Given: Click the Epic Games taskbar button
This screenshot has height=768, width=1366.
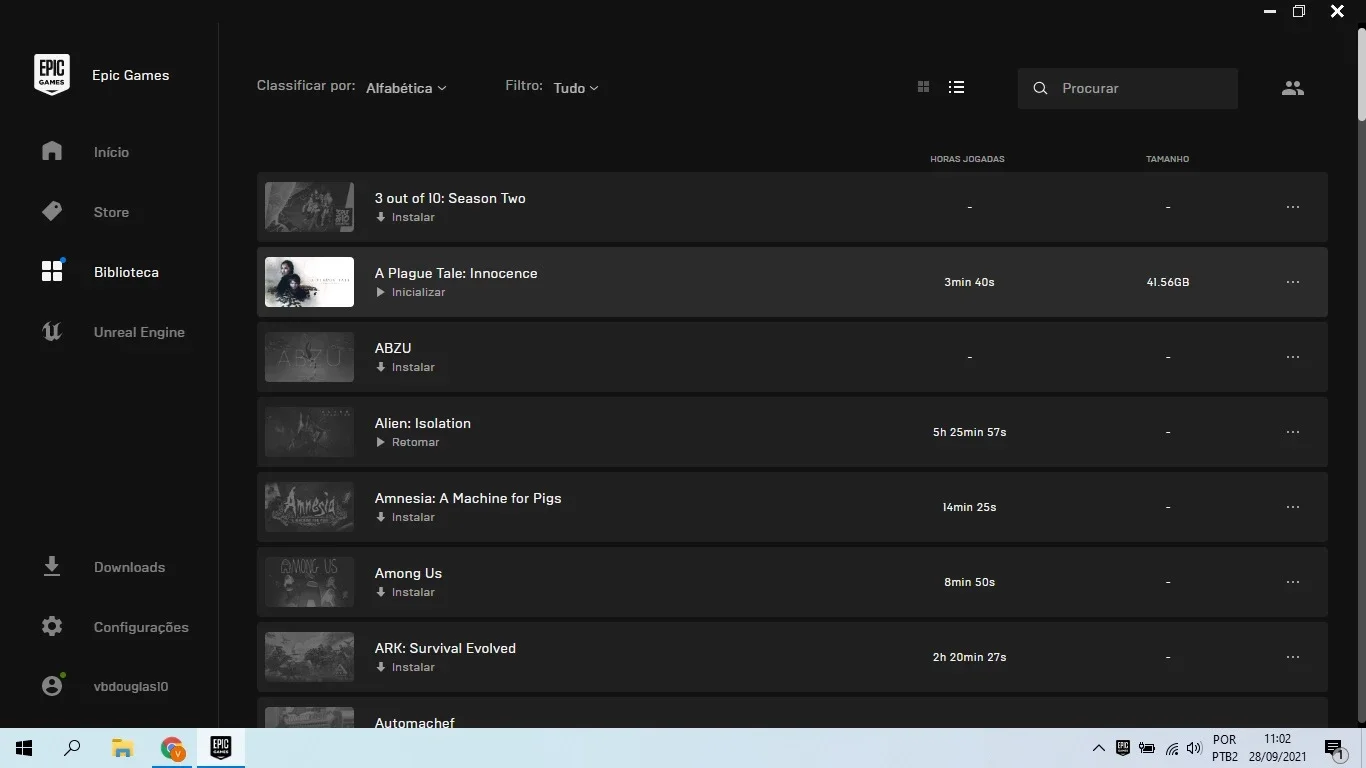Looking at the screenshot, I should pos(221,748).
